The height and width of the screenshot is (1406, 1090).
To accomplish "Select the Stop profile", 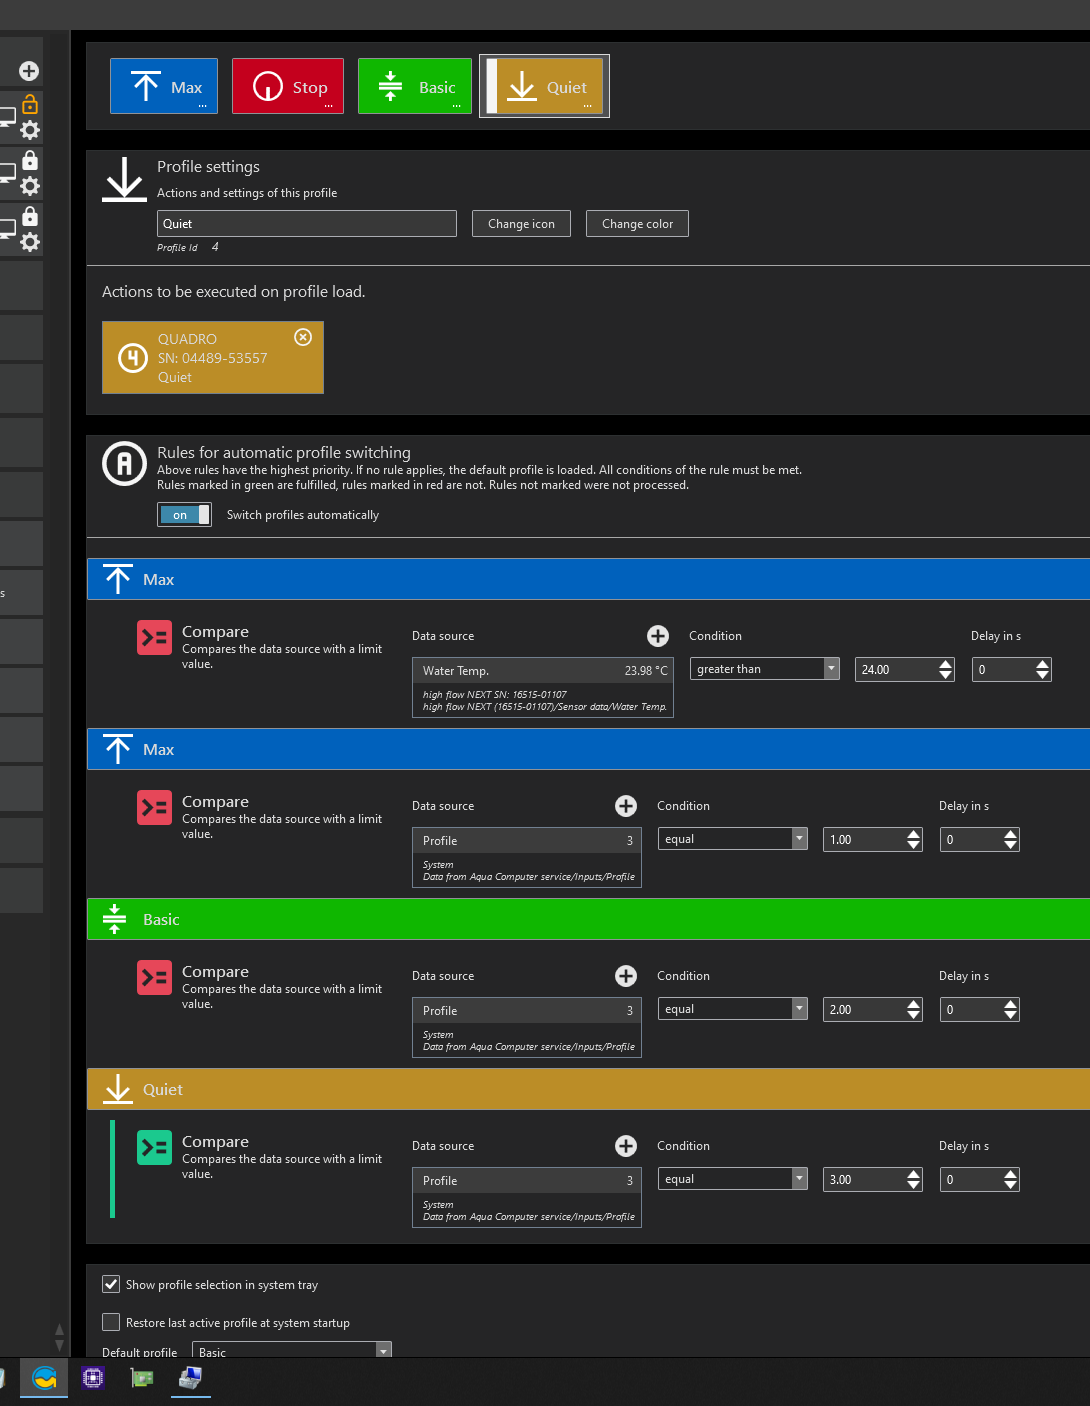I will (288, 87).
